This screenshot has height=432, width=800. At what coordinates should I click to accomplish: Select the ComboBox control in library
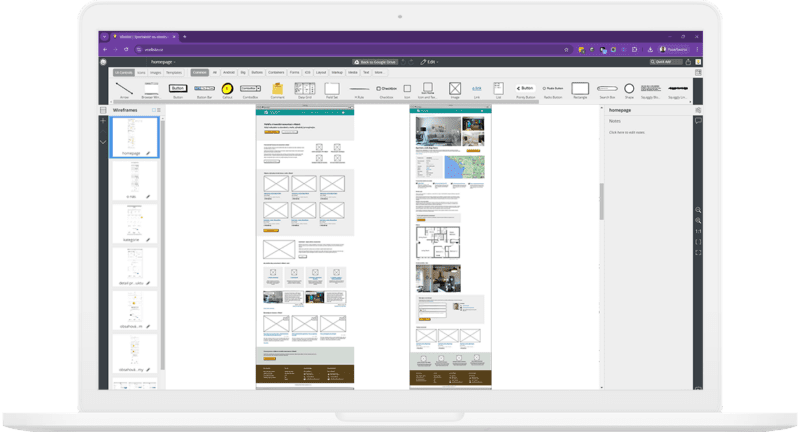[252, 88]
